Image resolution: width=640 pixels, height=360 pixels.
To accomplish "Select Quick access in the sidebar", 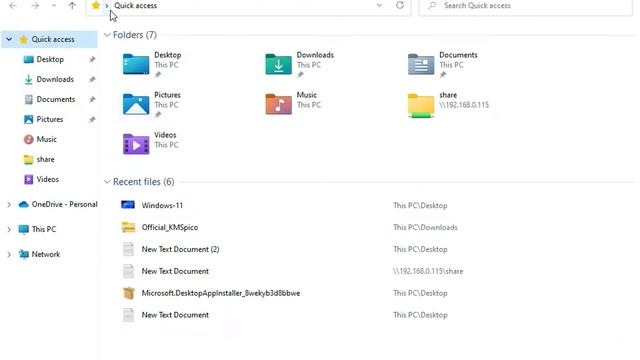I will tap(53, 39).
